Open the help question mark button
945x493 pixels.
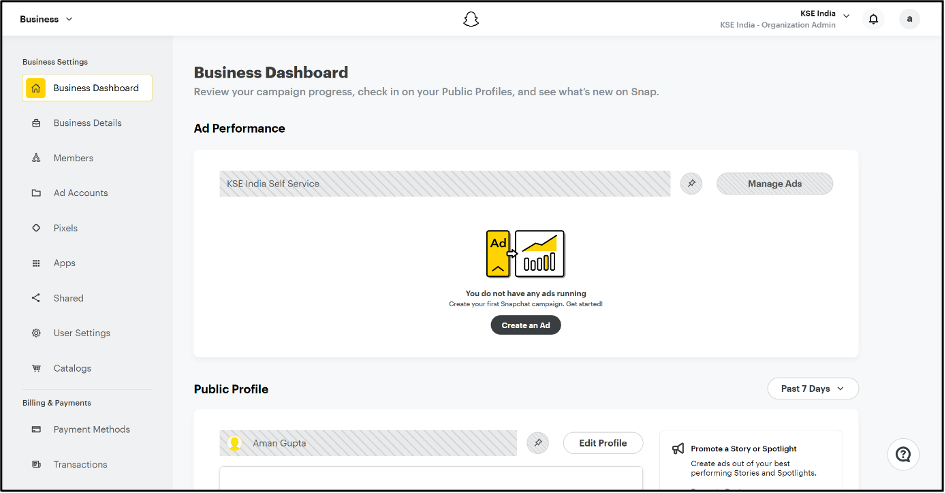[903, 454]
